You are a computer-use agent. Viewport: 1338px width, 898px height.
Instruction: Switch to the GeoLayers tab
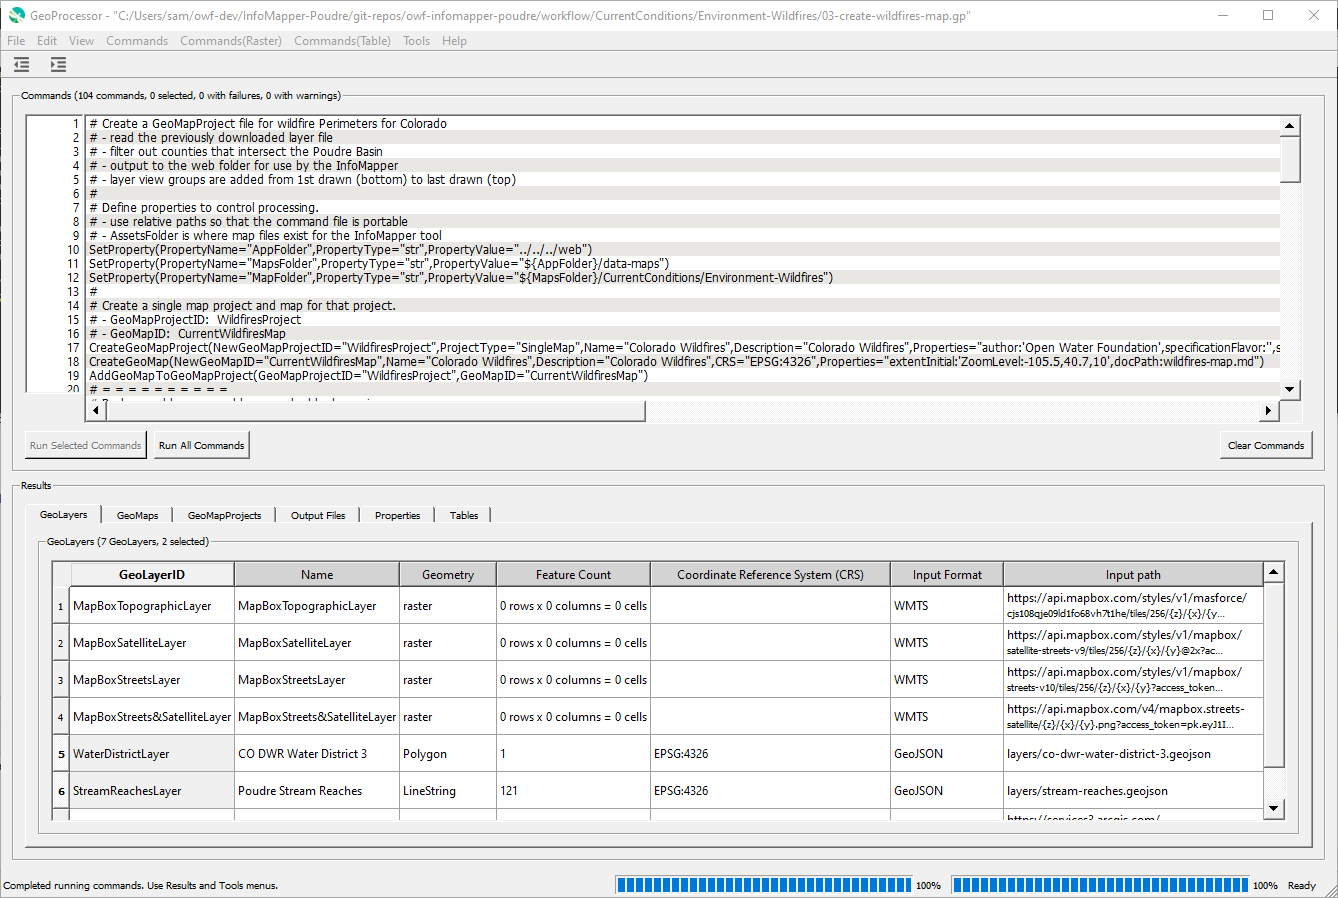(x=64, y=515)
